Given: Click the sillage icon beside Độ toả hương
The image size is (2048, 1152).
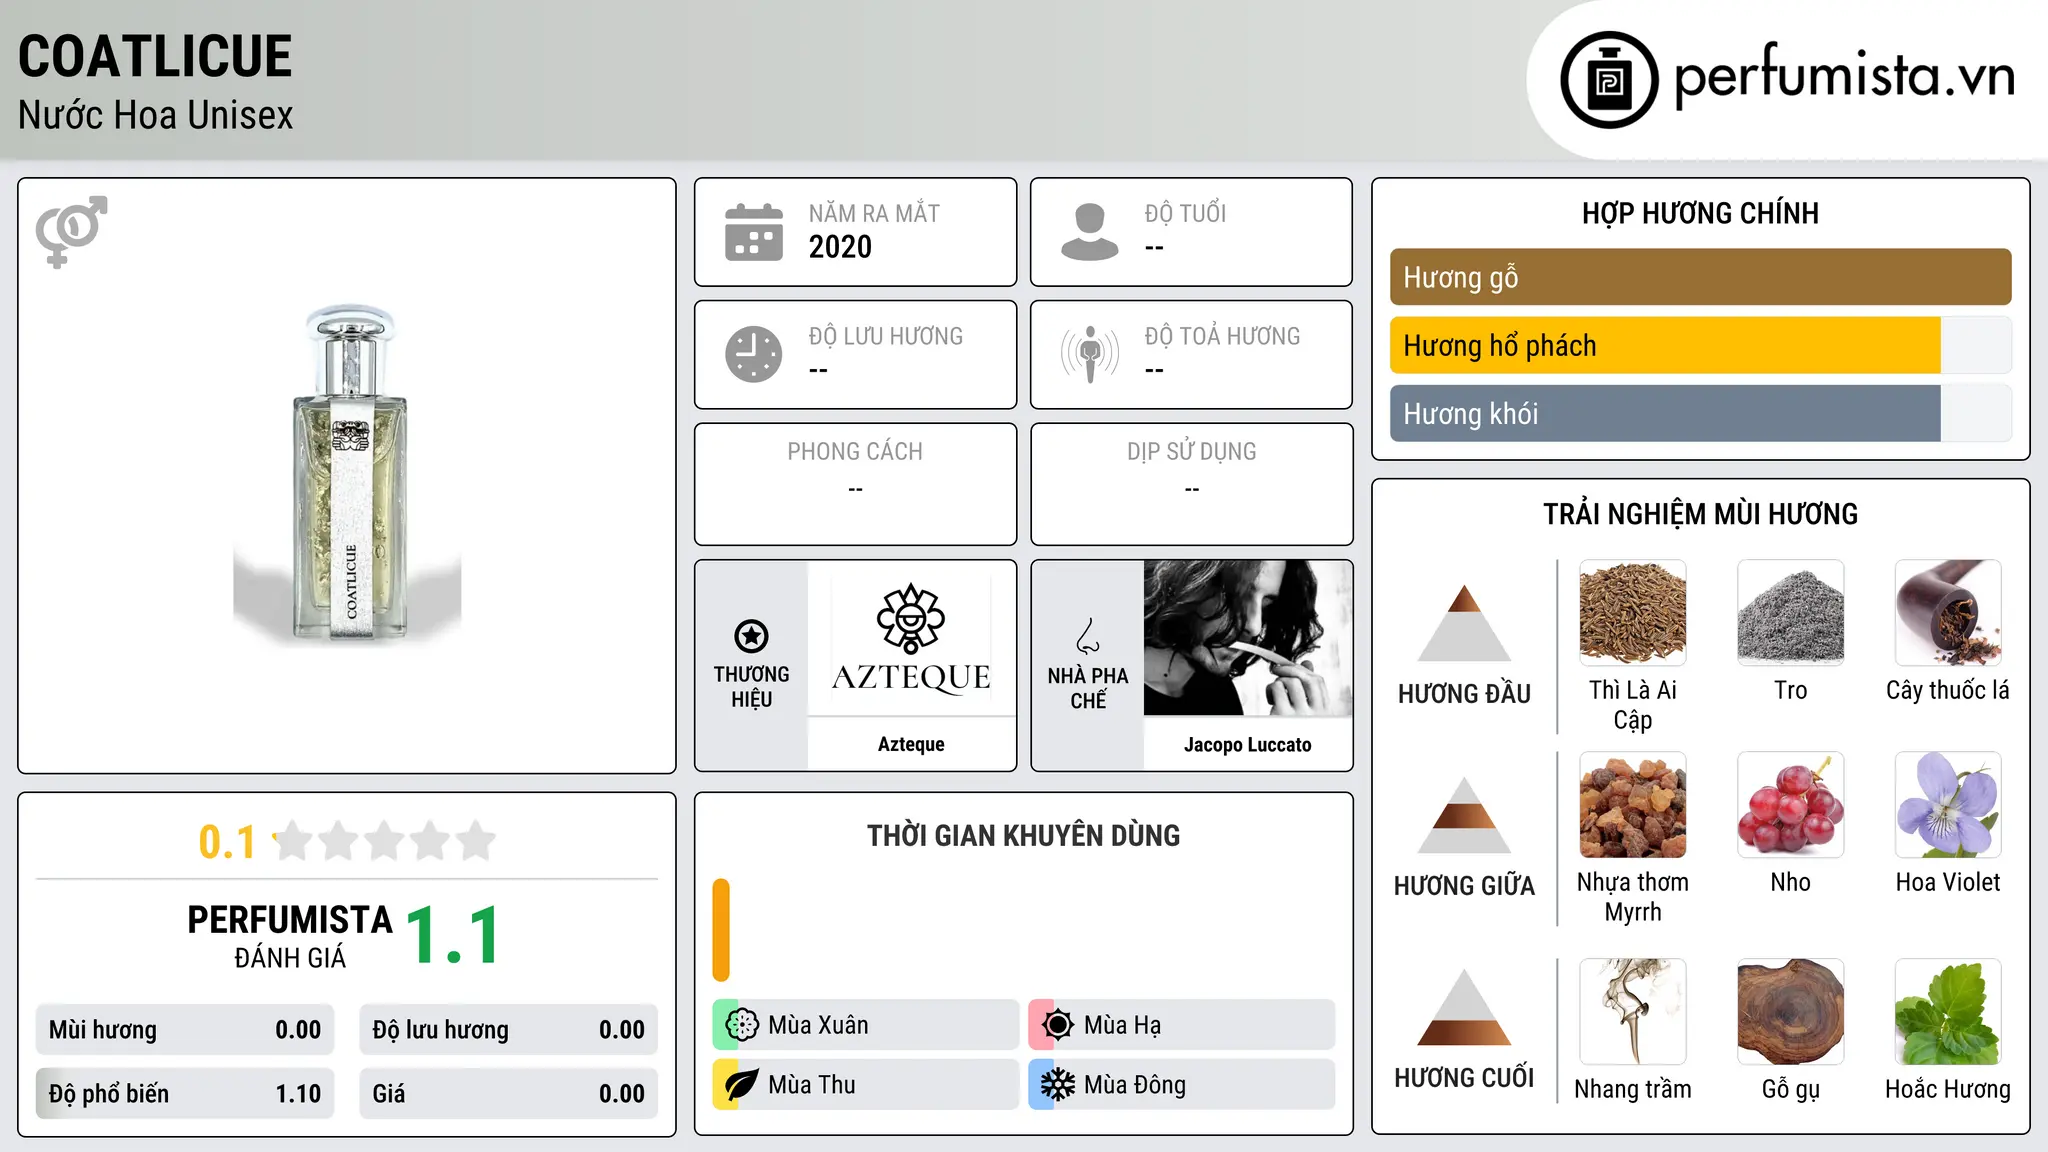Looking at the screenshot, I should click(x=1090, y=354).
